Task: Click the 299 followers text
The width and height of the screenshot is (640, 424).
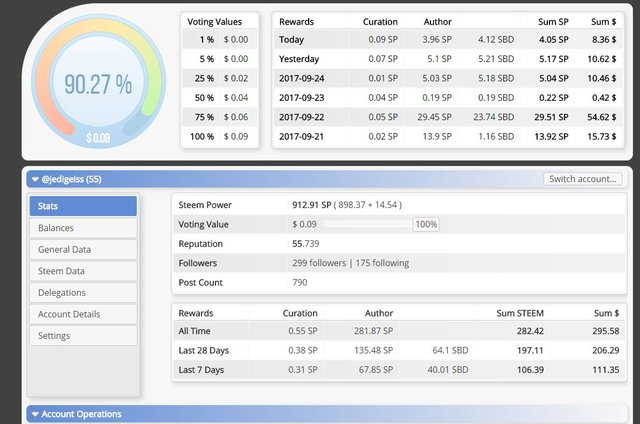Action: click(x=319, y=263)
